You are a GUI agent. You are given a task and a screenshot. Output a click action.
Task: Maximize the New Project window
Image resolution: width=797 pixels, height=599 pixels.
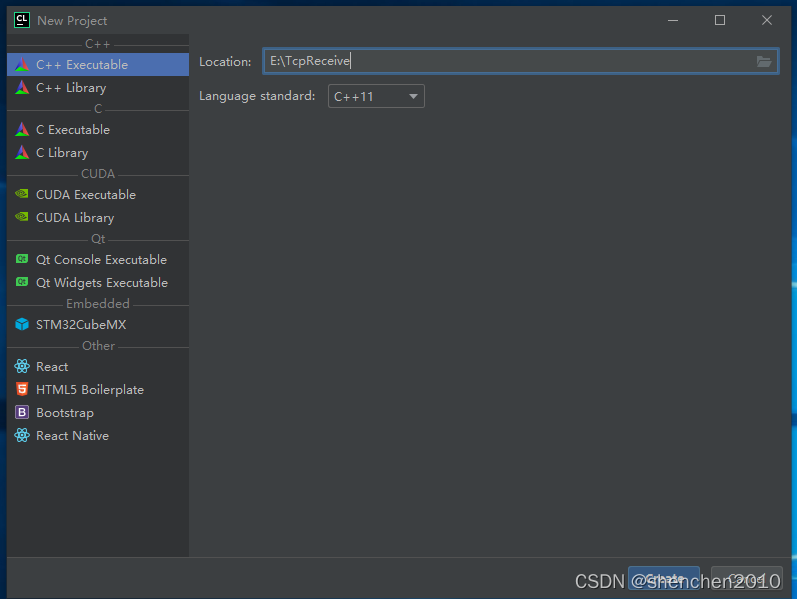[720, 20]
